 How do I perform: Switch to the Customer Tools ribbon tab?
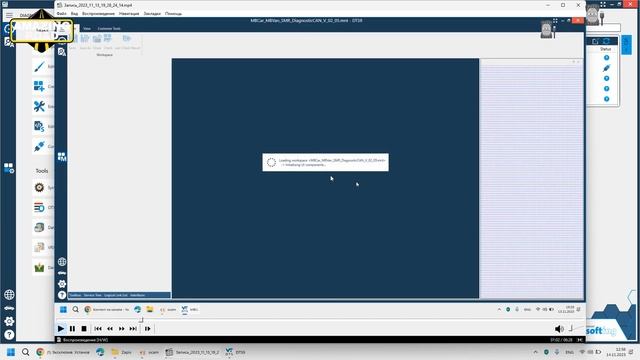pos(109,29)
